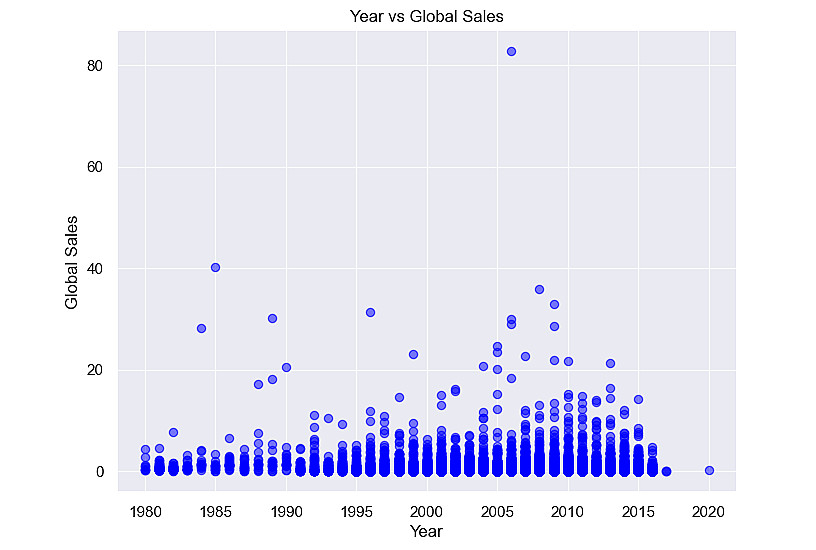816x550 pixels.
Task: Click the lone 2020 data point
Action: tap(709, 470)
